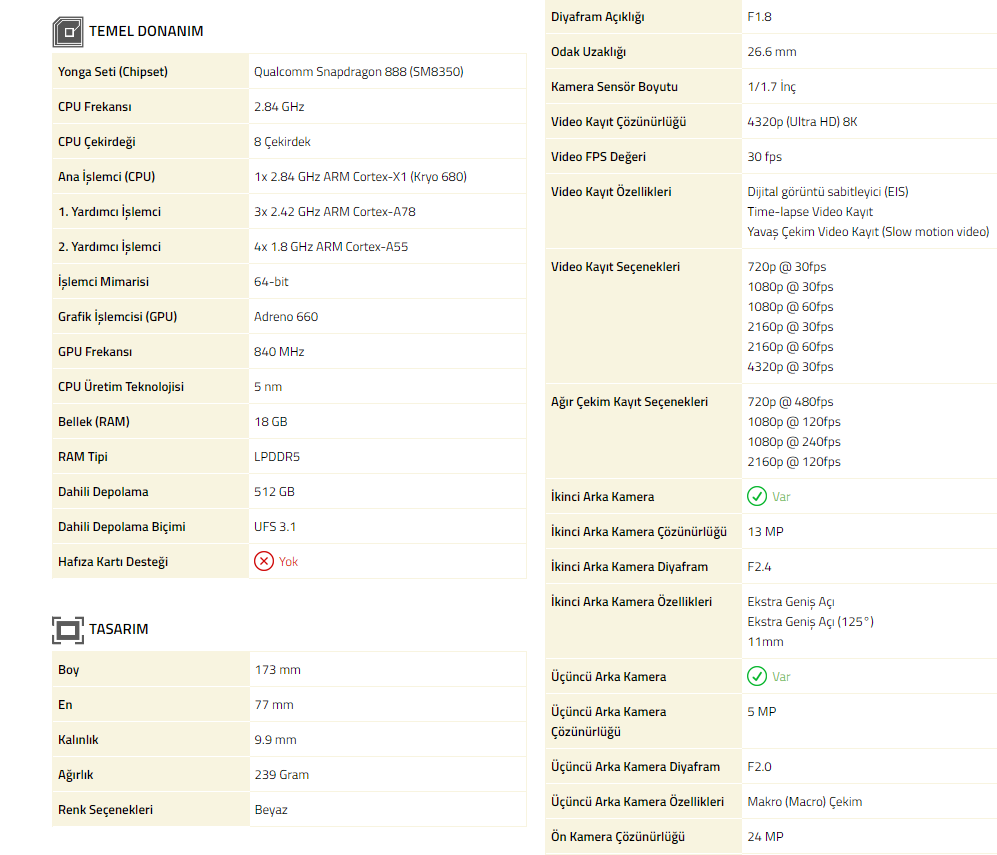Click the UFS 3.1 storage format value

click(x=275, y=527)
